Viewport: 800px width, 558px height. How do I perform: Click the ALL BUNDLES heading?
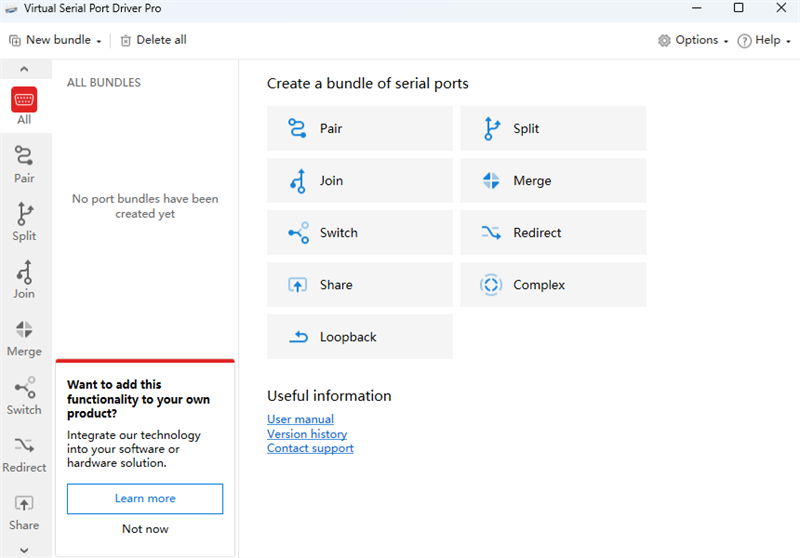(x=104, y=83)
